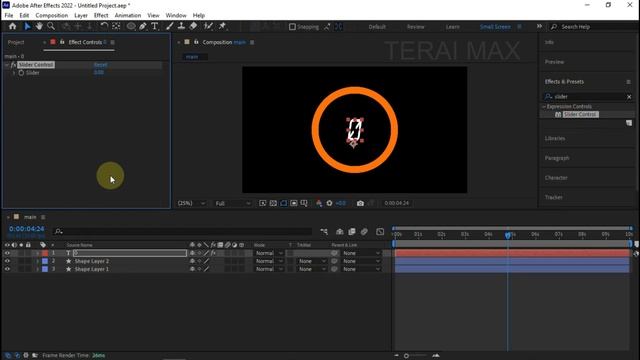The height and width of the screenshot is (360, 640).
Task: Expand Shape Layer 2 properties
Action: [37, 261]
